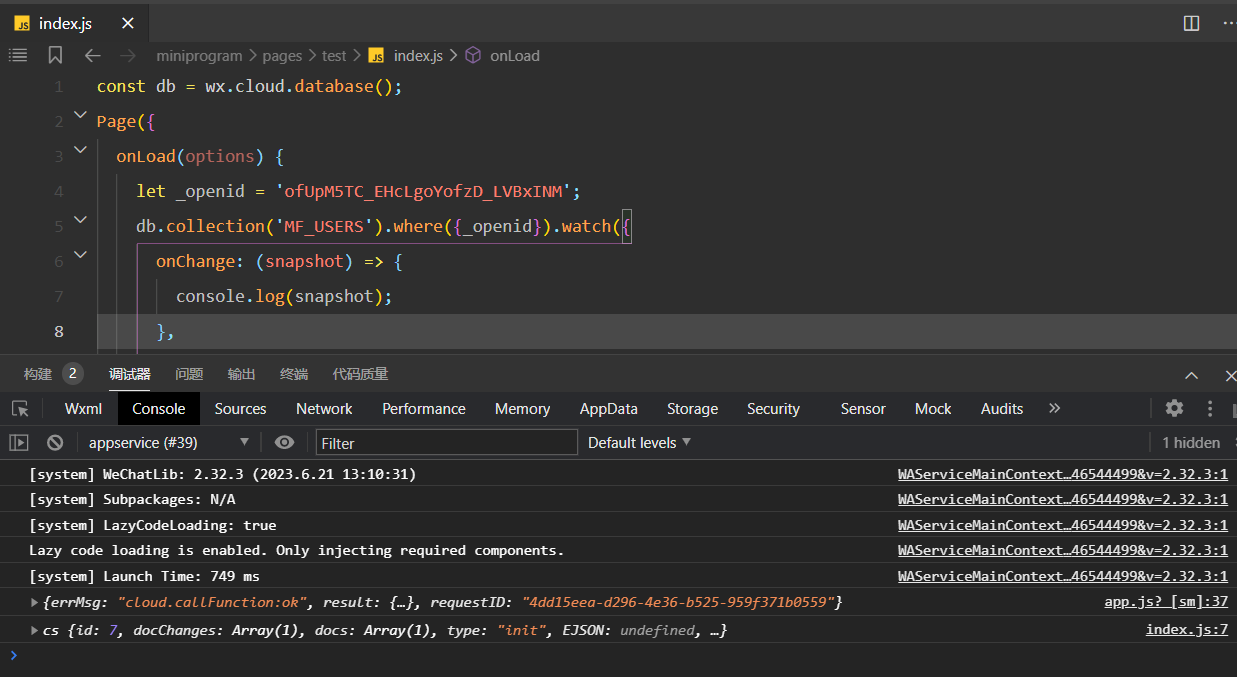Click the 1 hidden messages label

(1191, 442)
